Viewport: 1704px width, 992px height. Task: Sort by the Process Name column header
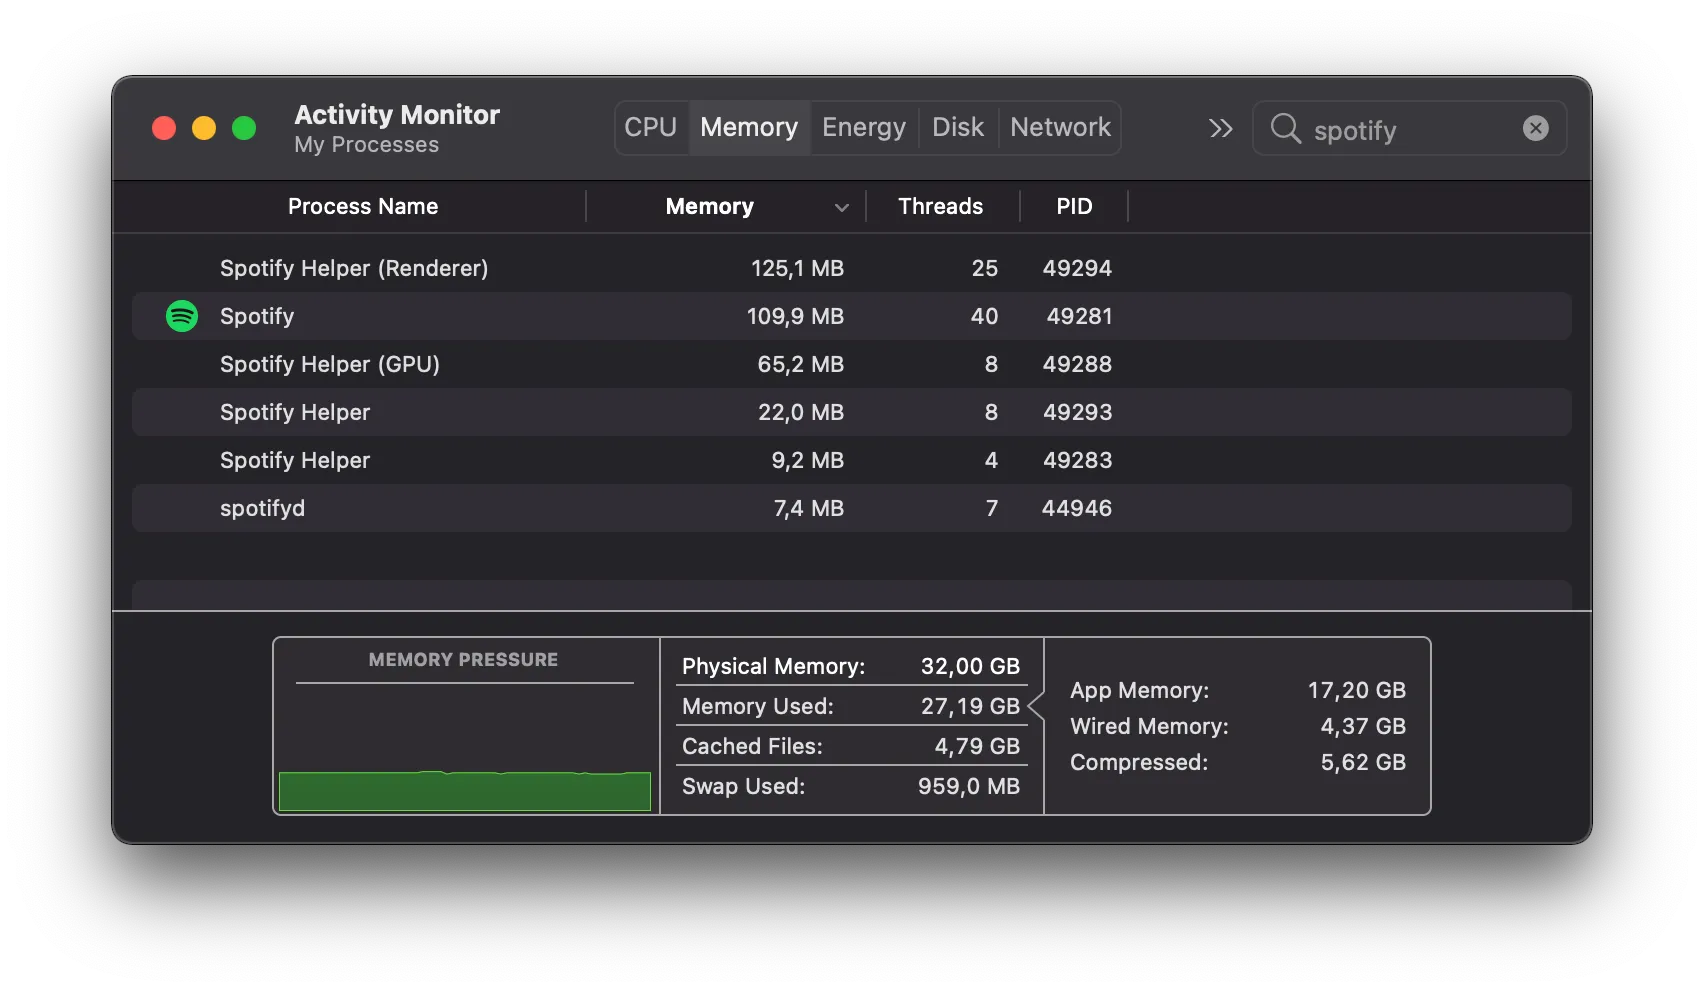(x=362, y=206)
